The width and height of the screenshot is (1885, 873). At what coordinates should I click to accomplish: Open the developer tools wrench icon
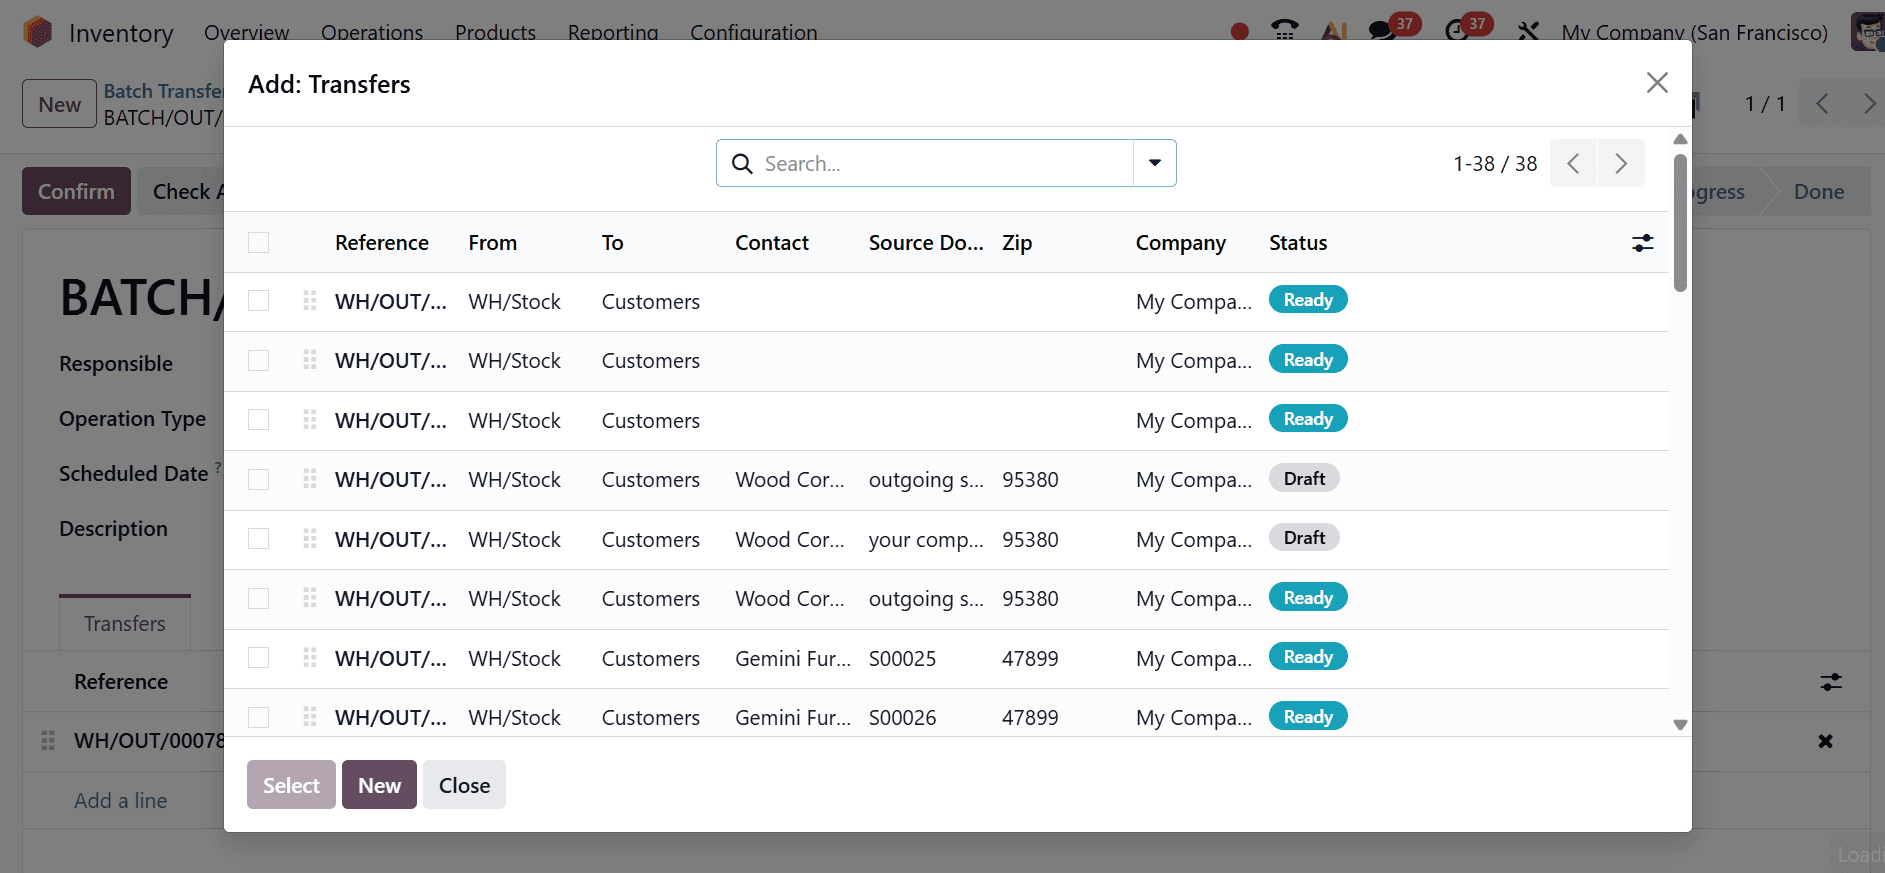click(1528, 32)
